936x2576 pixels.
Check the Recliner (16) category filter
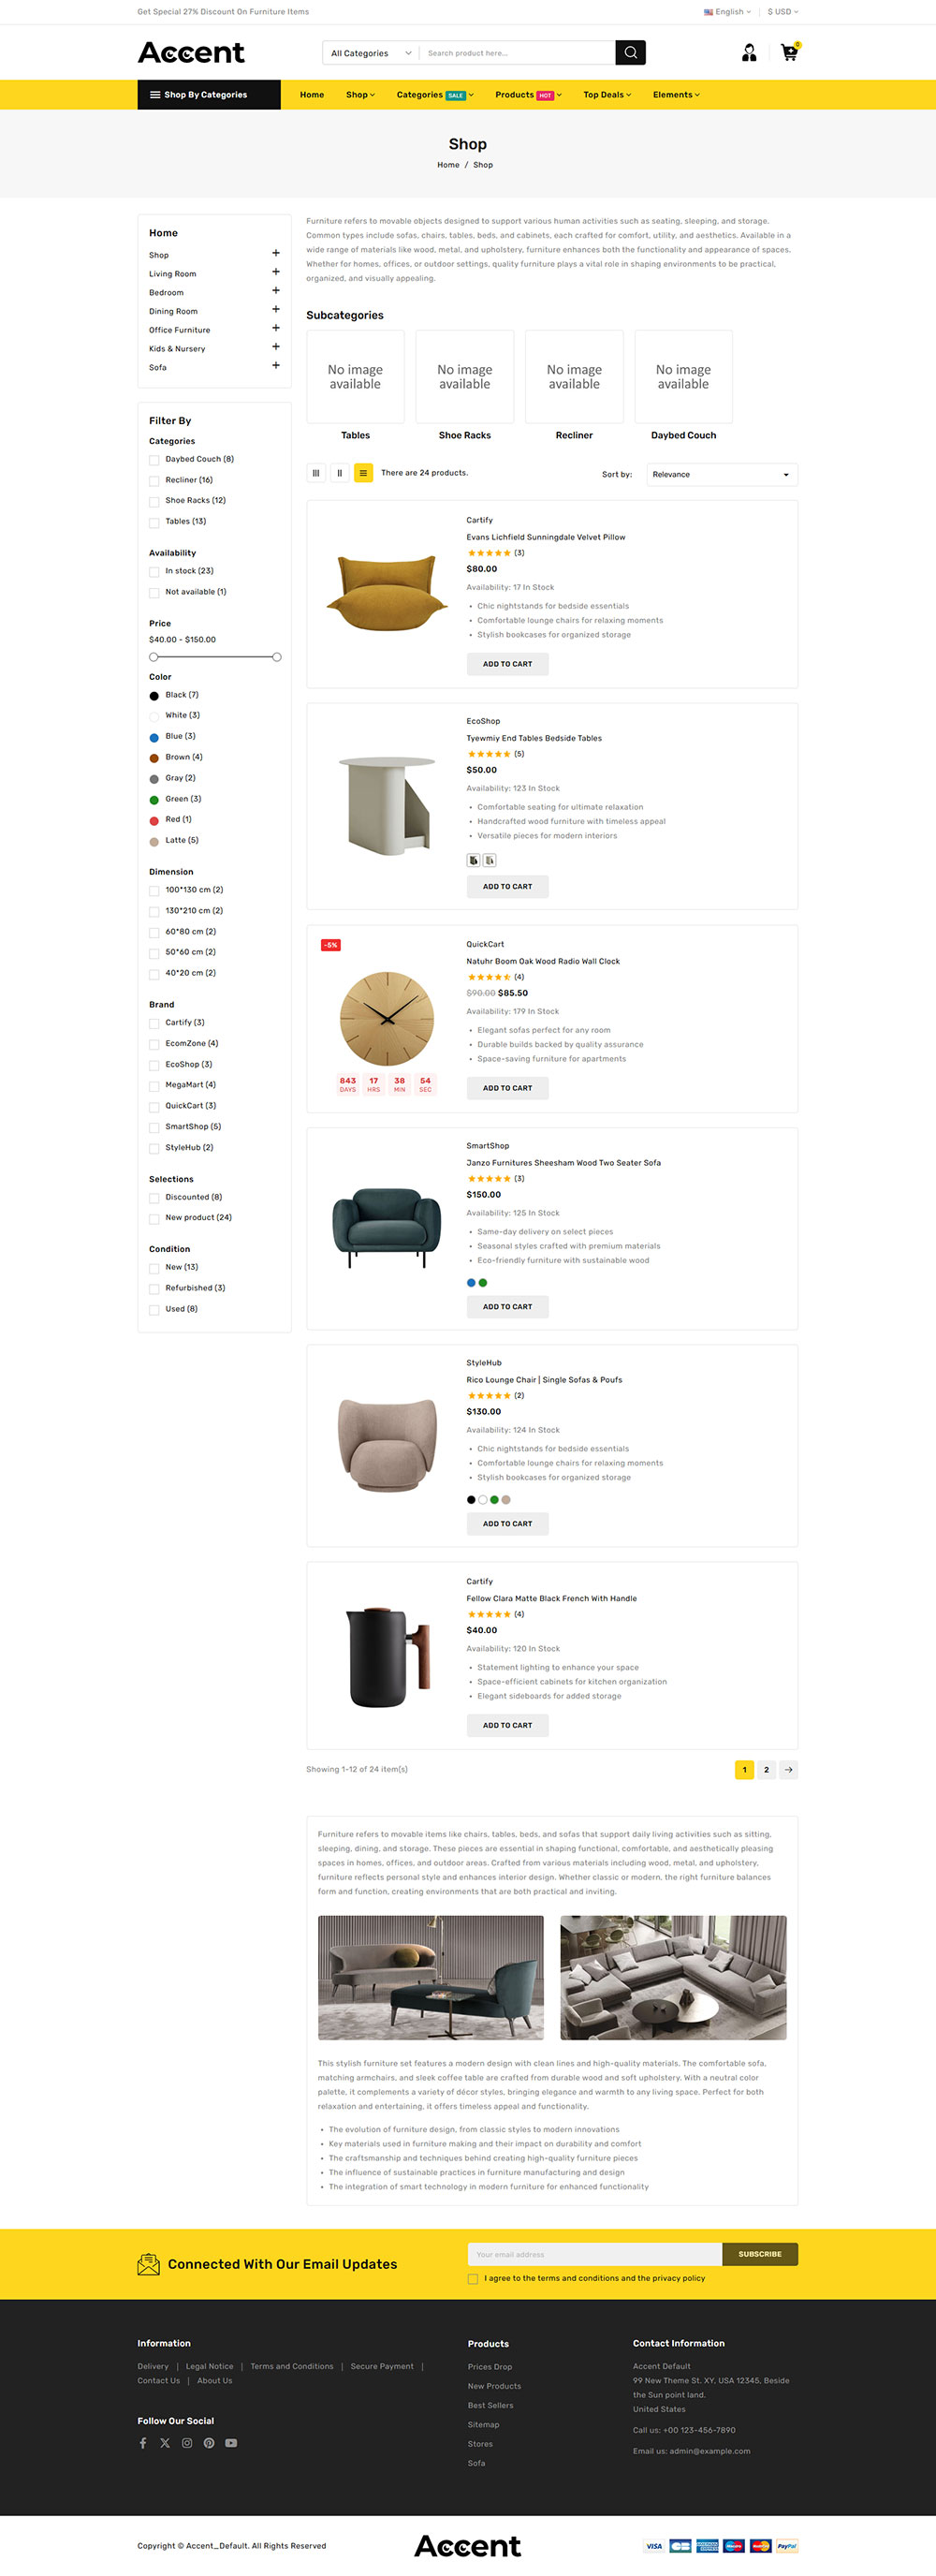[x=154, y=481]
